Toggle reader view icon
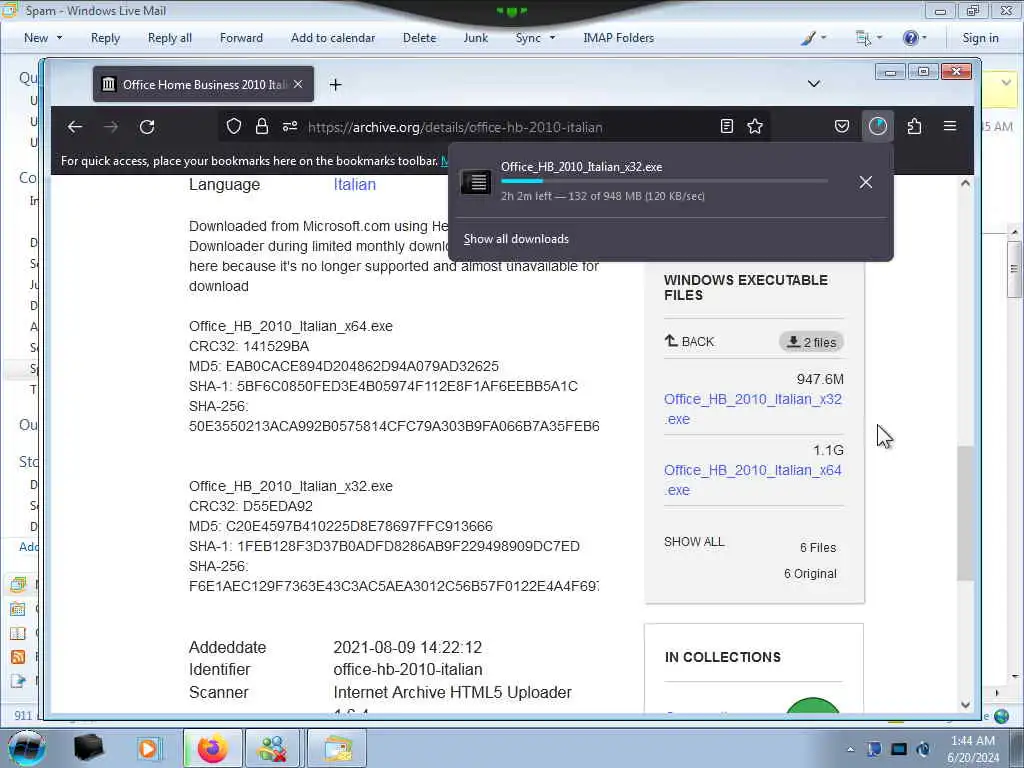1024x768 pixels. (727, 127)
